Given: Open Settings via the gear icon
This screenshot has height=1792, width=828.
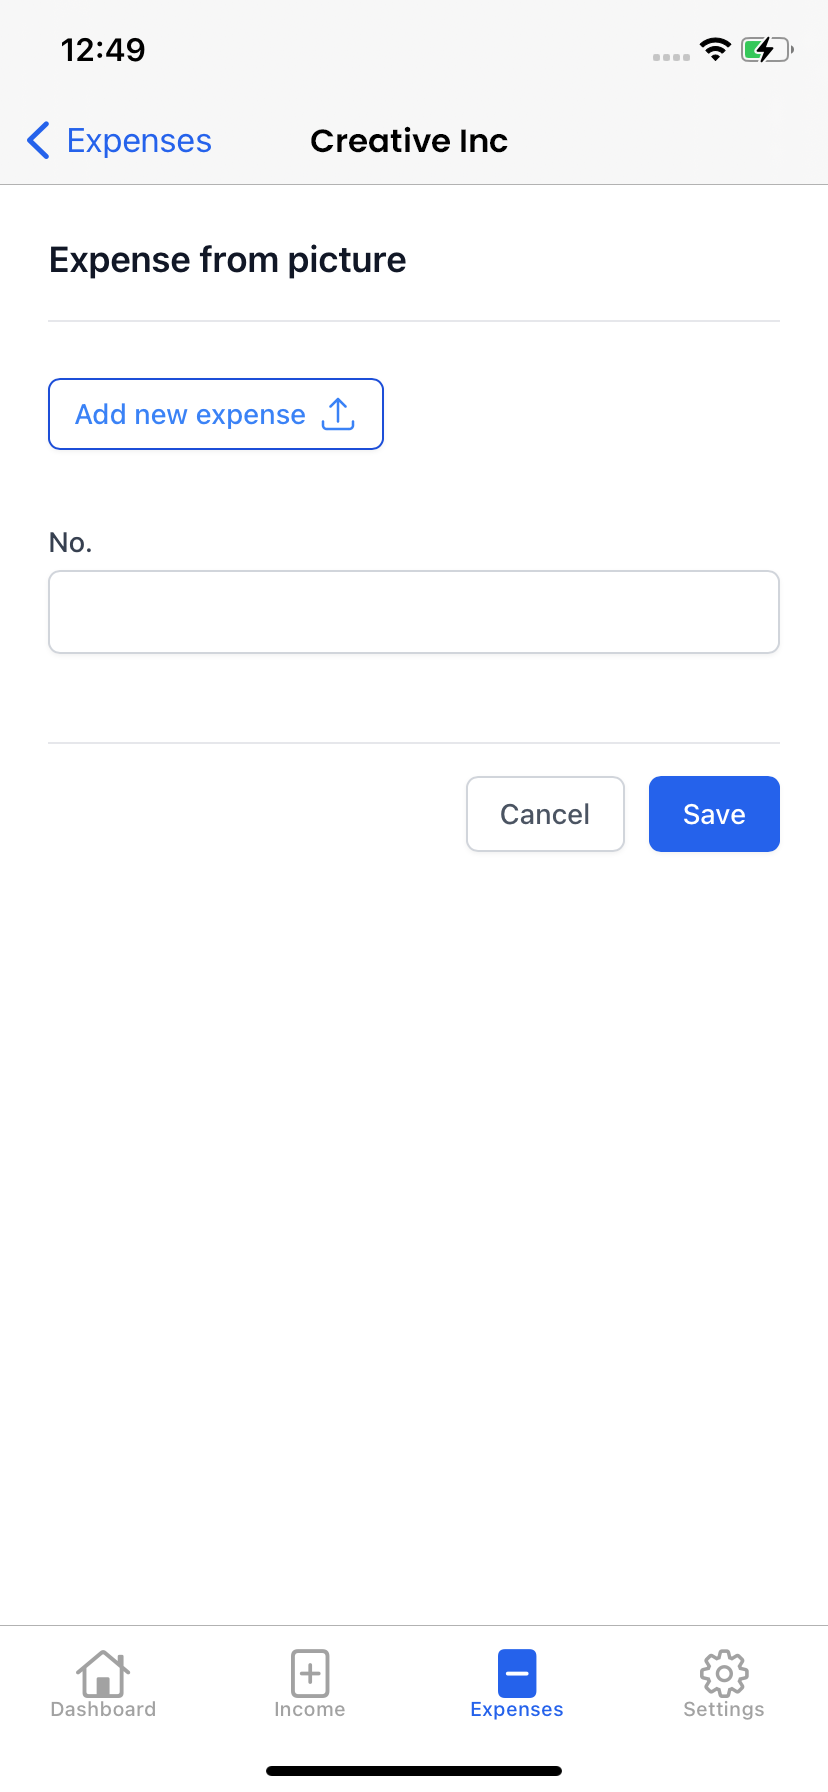Looking at the screenshot, I should coord(724,1672).
